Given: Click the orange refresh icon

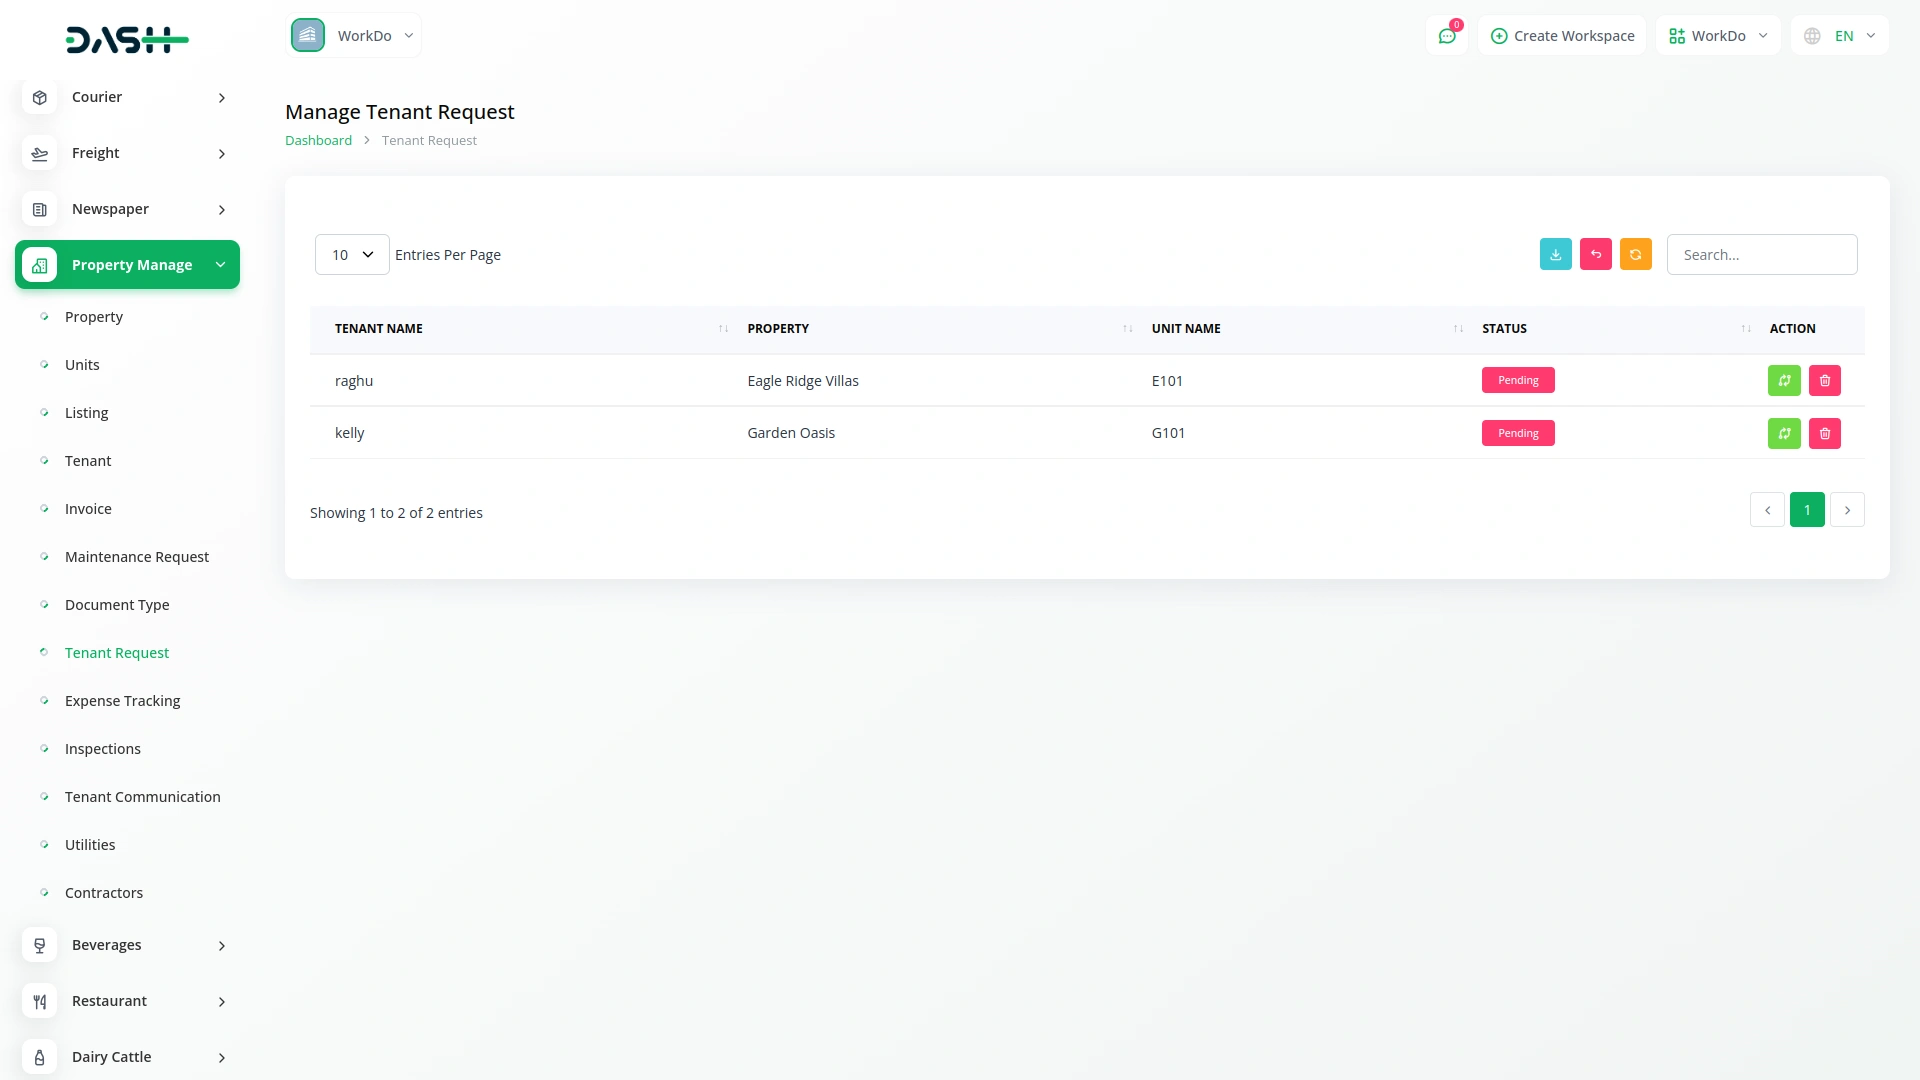Looking at the screenshot, I should coord(1635,255).
